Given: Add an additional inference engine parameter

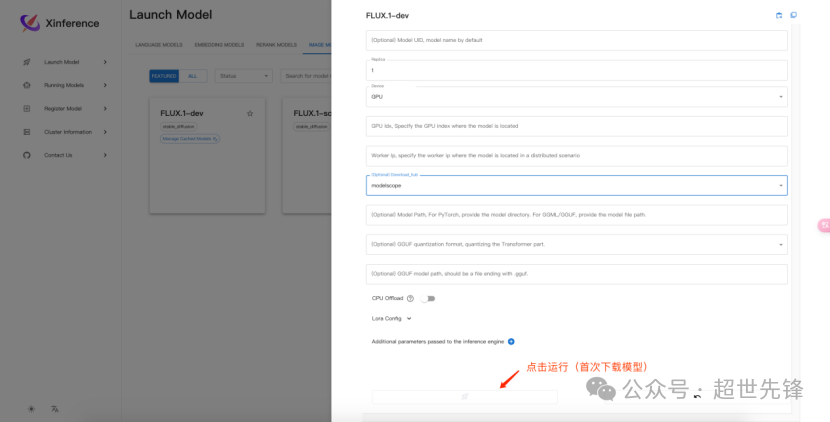Looking at the screenshot, I should 511,342.
